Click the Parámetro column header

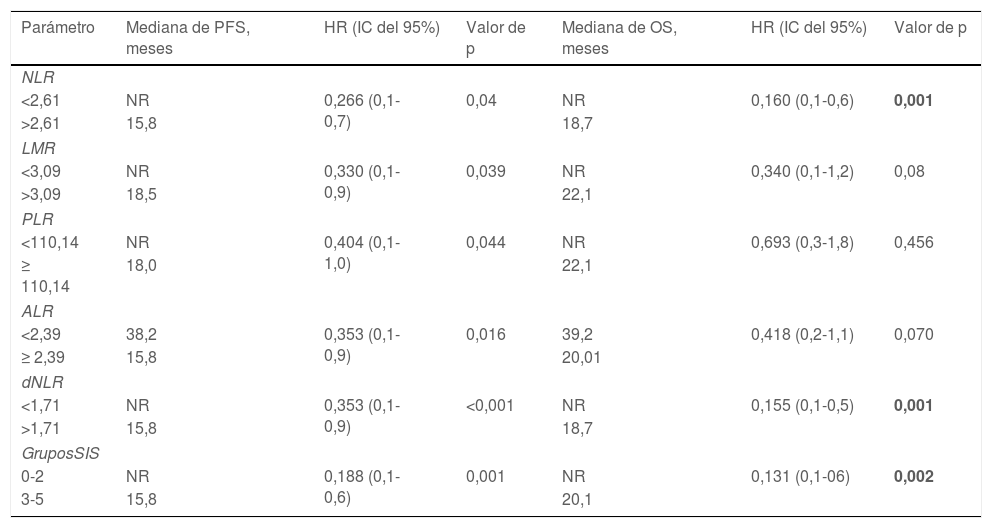coord(58,28)
